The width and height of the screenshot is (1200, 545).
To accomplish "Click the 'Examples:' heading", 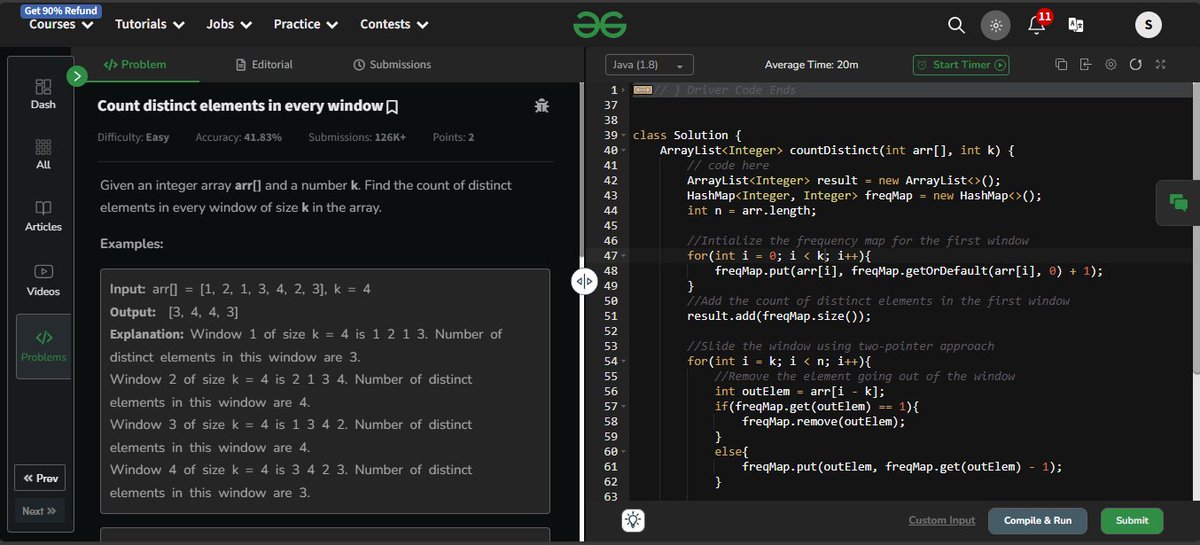I will pos(131,244).
